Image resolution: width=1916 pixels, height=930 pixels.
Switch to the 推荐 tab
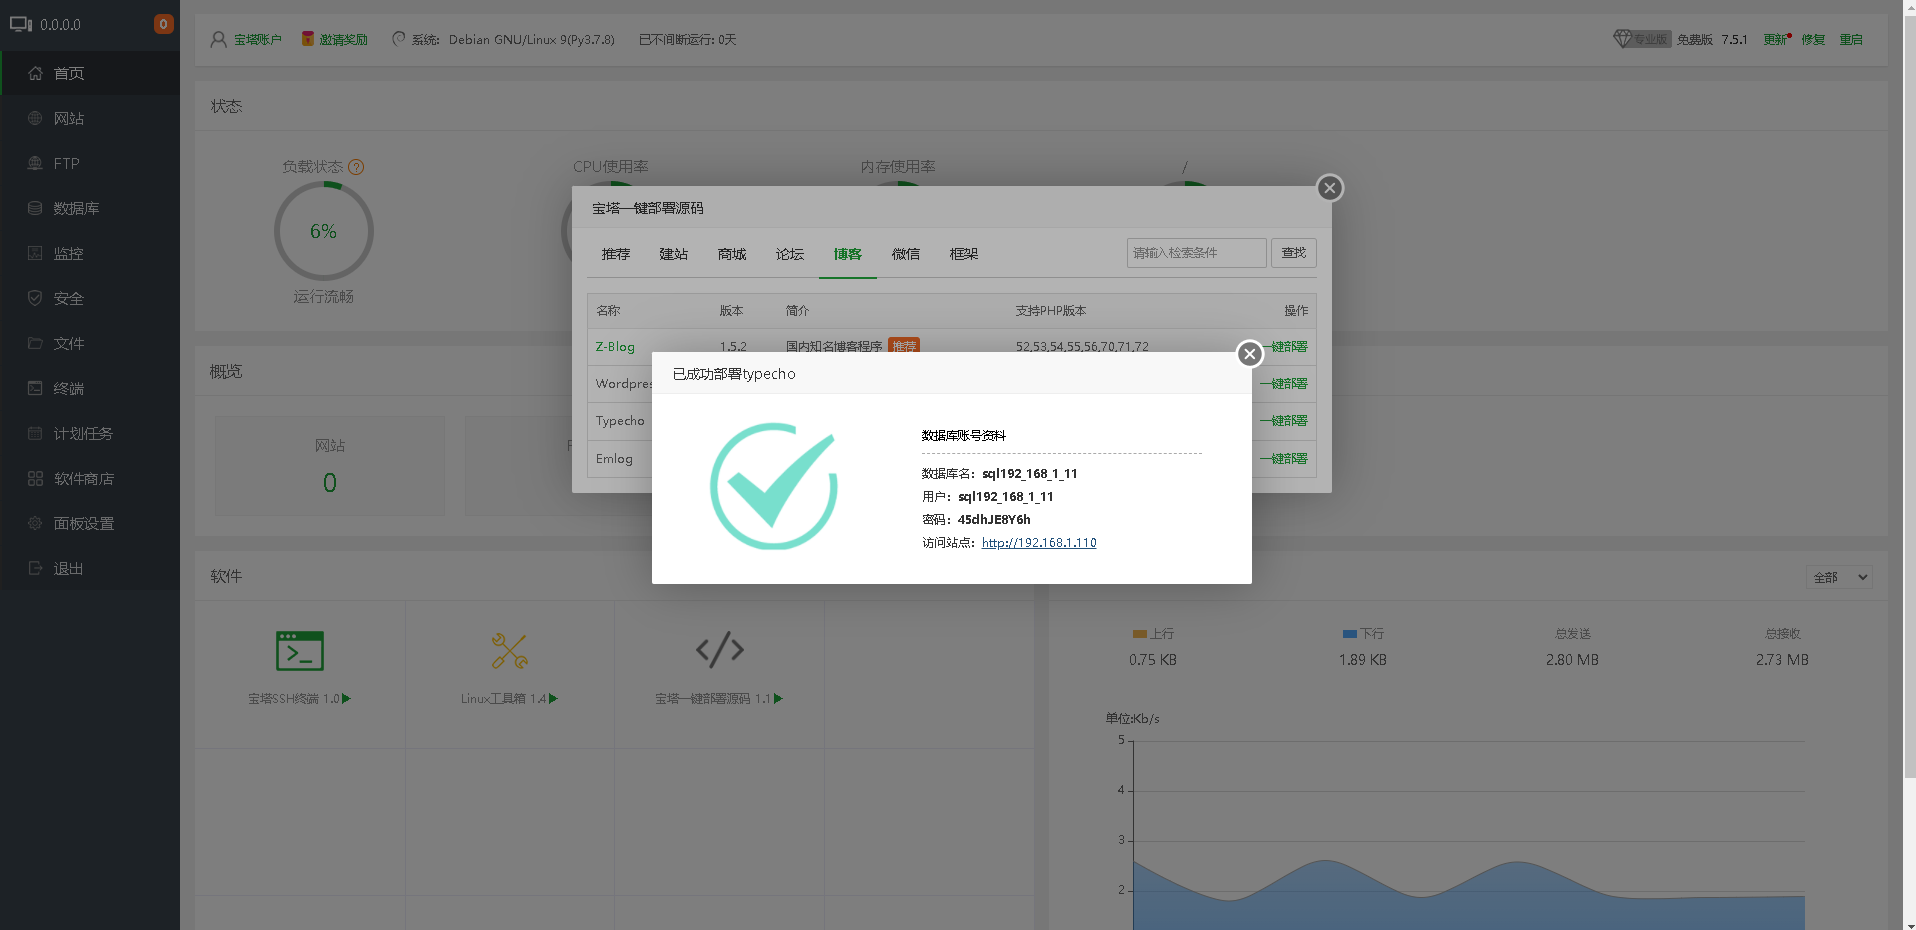coord(616,254)
